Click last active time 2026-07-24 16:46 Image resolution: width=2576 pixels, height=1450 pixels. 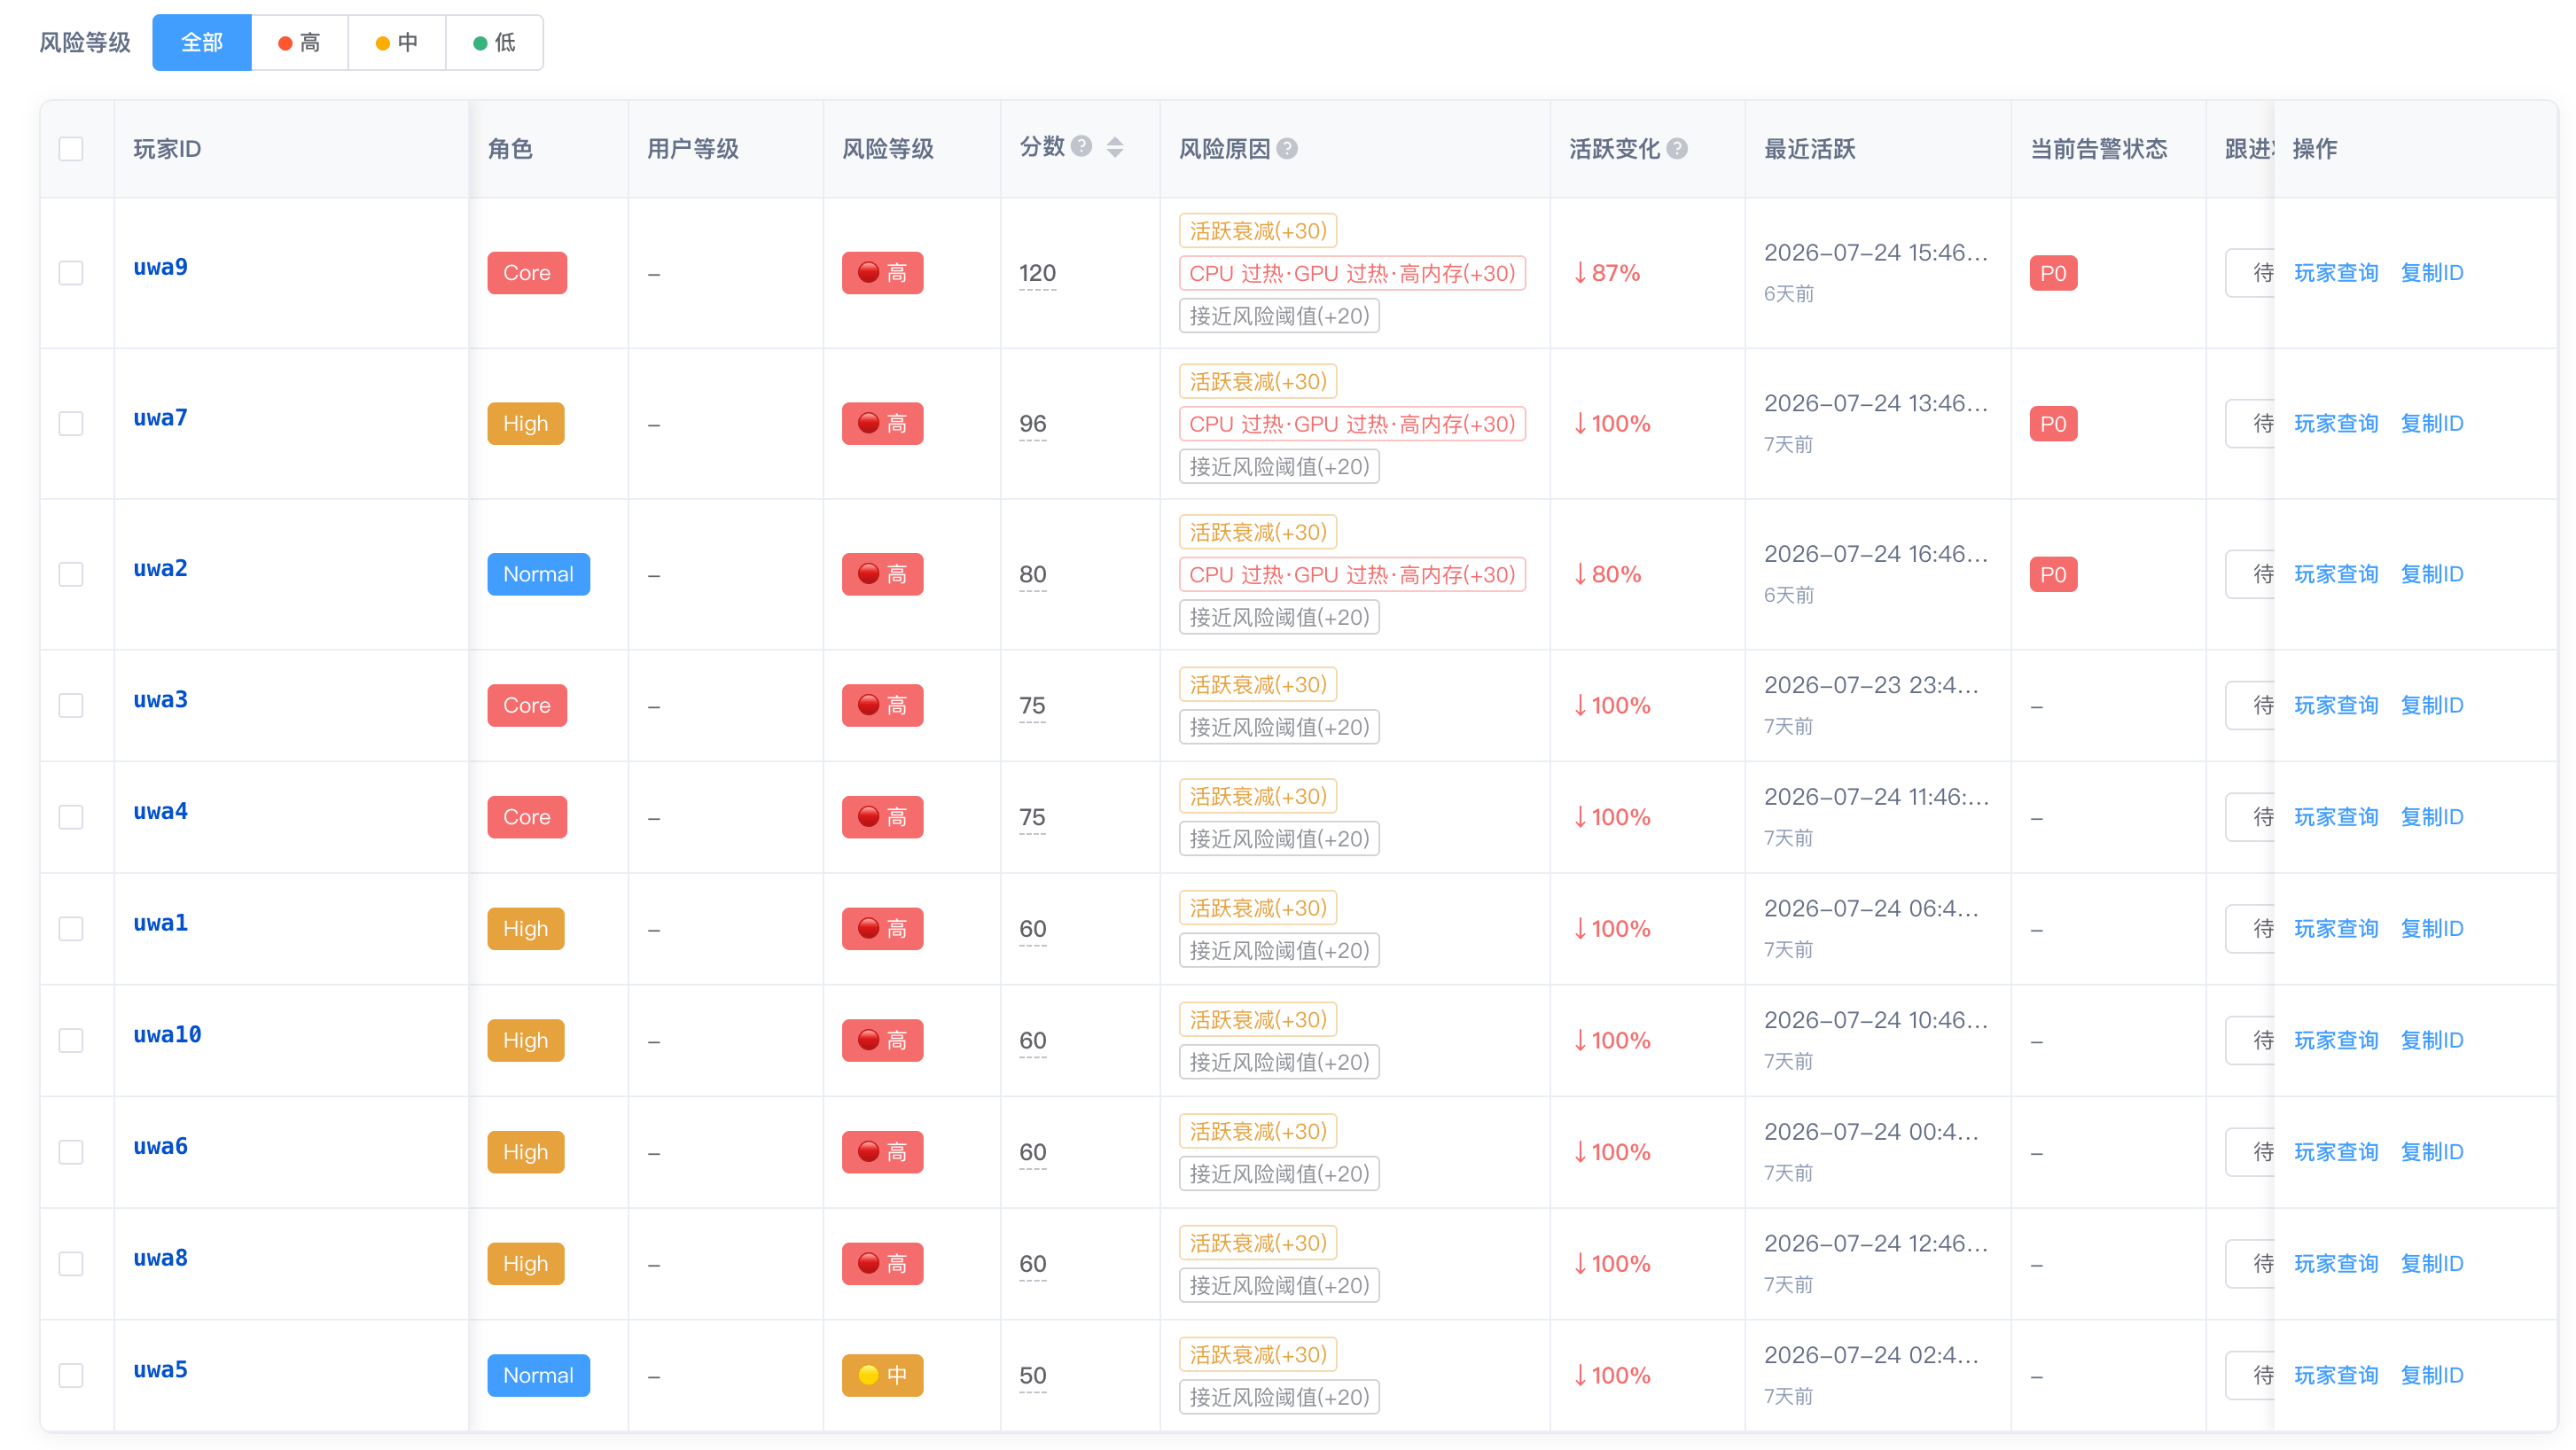pyautogui.click(x=1876, y=554)
